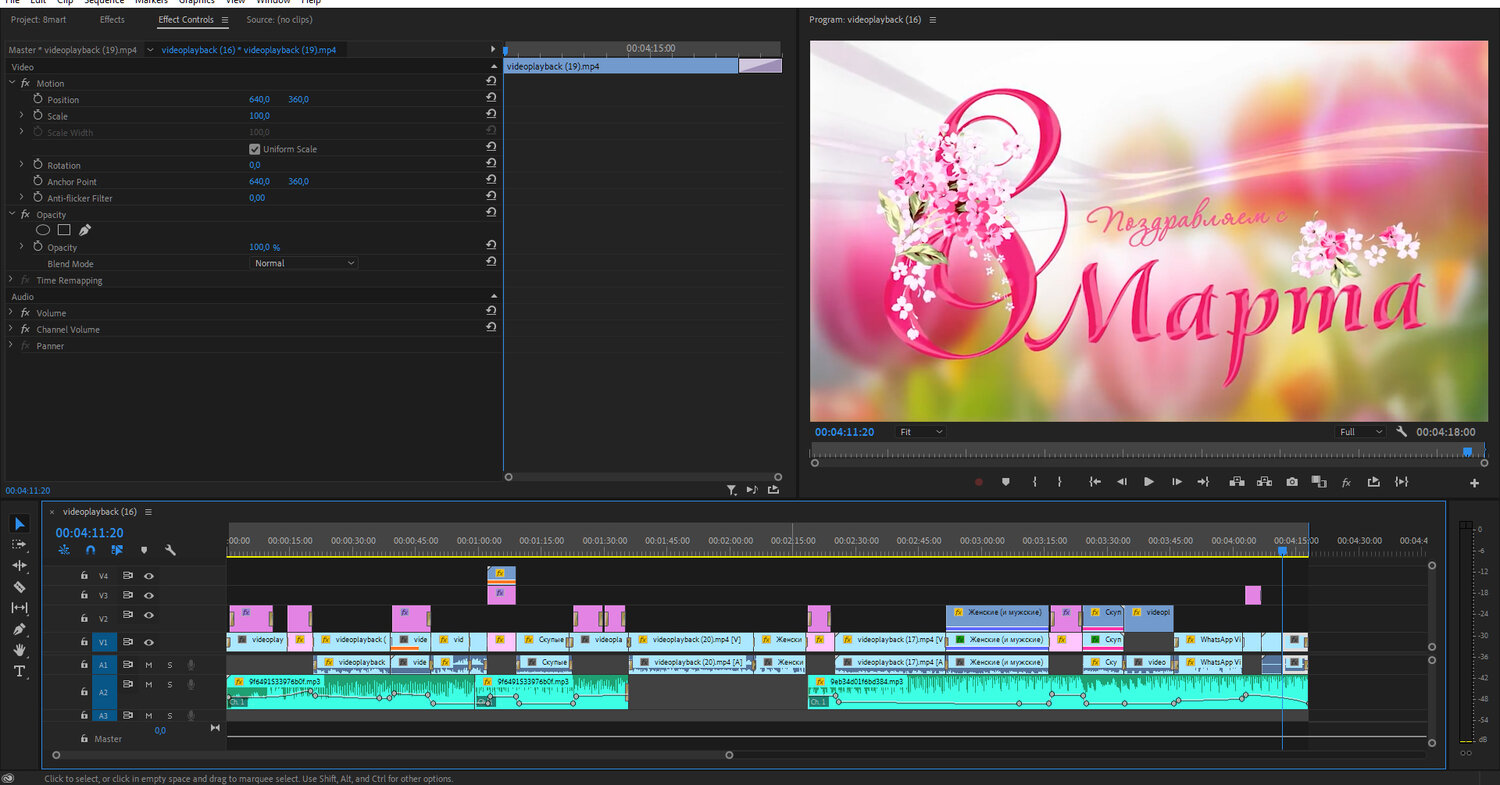
Task: Toggle Linked Selection in timeline
Action: pos(116,550)
